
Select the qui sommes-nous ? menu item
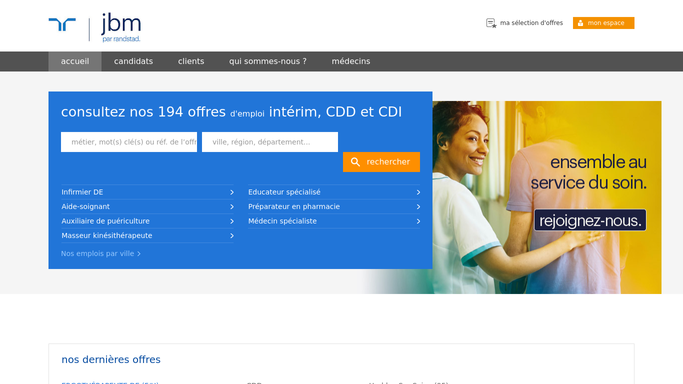(268, 61)
